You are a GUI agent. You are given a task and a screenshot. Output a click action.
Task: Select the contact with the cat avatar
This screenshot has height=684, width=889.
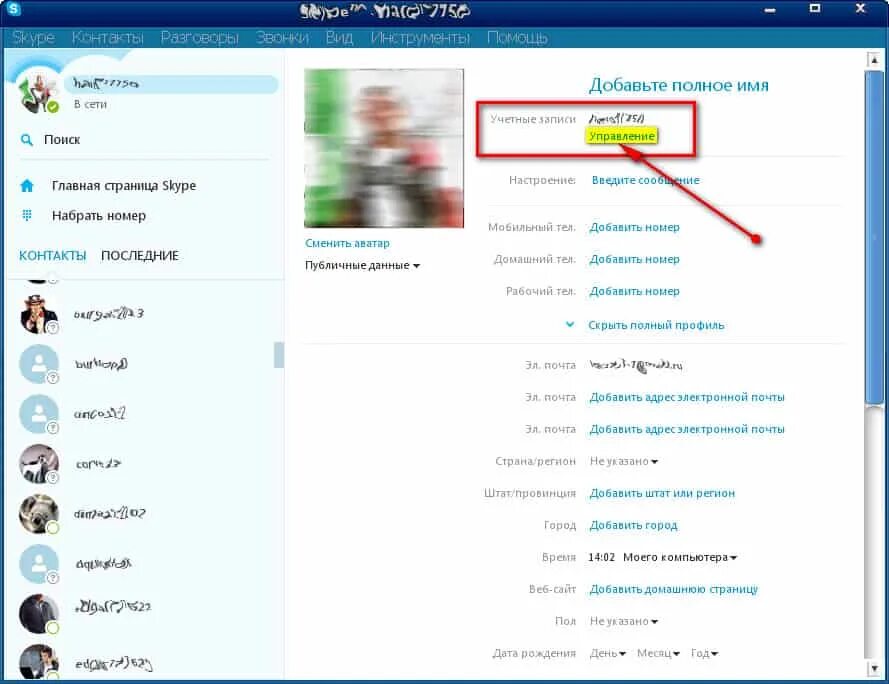tap(38, 464)
